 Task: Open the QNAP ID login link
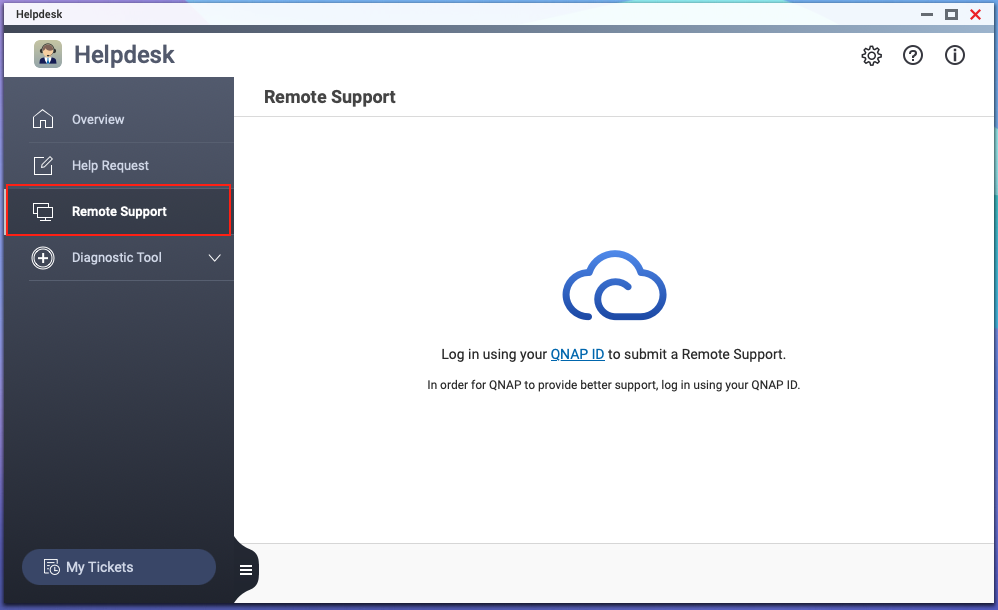577,353
